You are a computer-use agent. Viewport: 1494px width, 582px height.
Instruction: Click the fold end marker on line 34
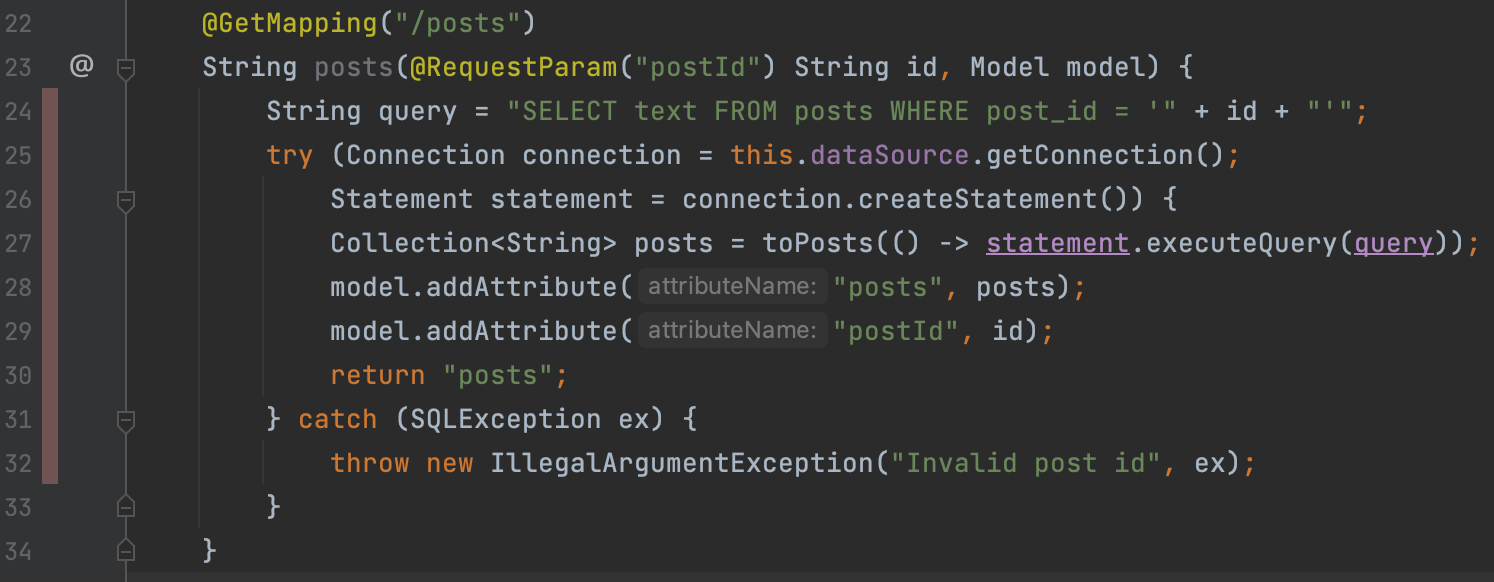(126, 549)
